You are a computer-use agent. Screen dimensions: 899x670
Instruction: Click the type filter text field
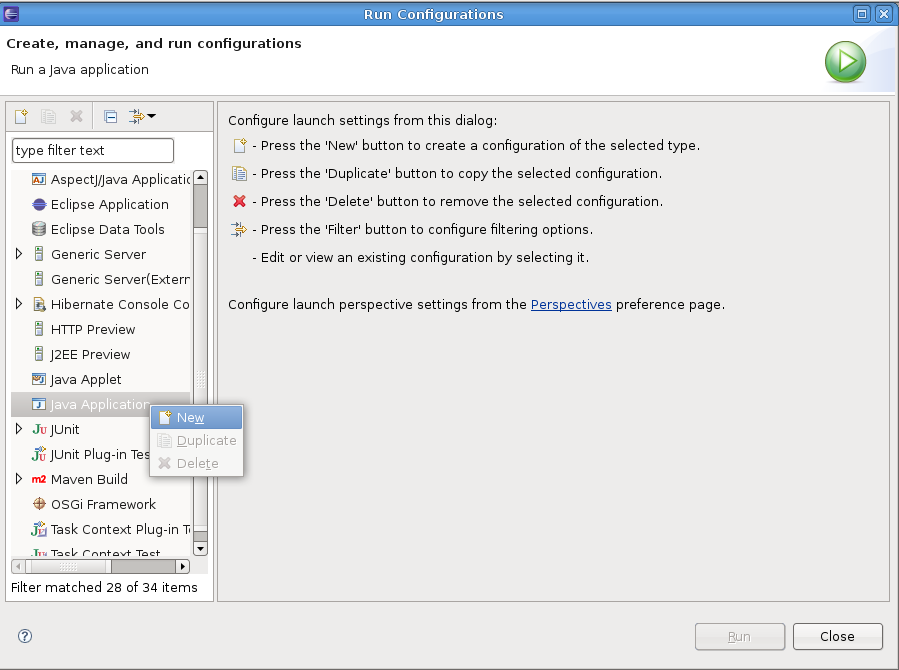click(x=92, y=150)
